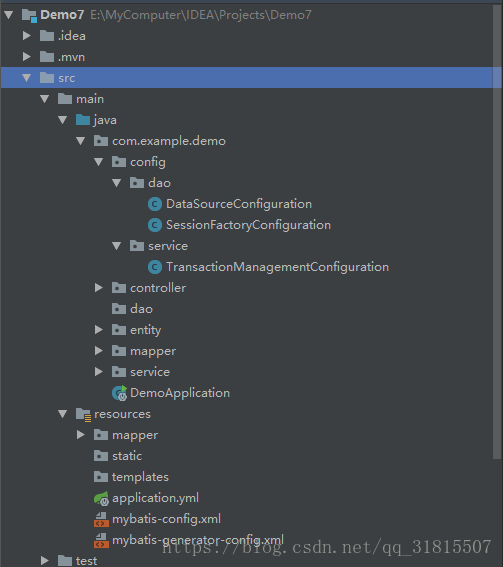This screenshot has height=567, width=503.
Task: Select the Demo7 project root label
Action: tap(62, 15)
